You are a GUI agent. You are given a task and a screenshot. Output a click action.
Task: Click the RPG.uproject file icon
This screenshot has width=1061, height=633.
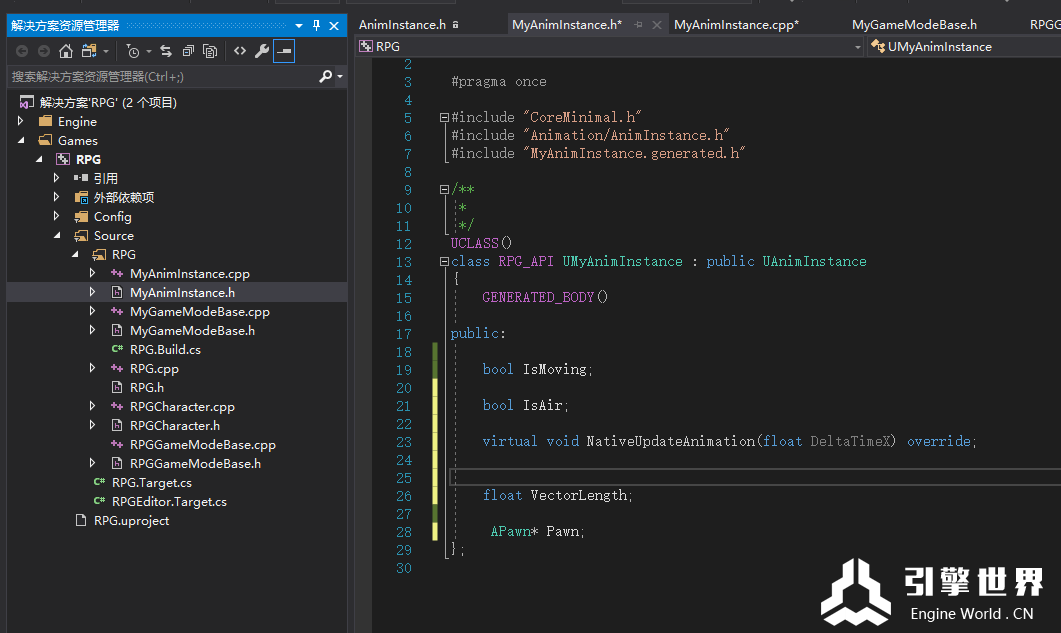[x=81, y=520]
